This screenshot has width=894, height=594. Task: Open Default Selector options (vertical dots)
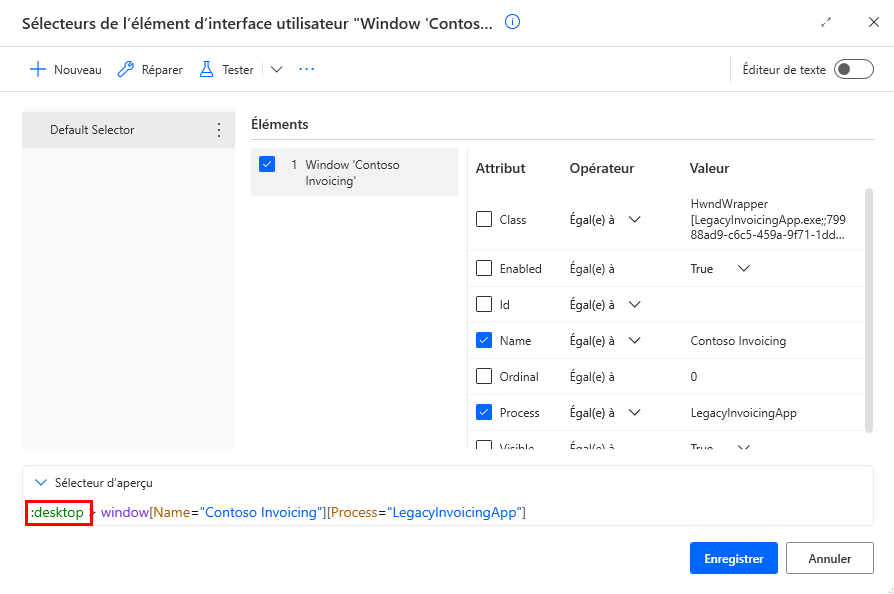(219, 130)
